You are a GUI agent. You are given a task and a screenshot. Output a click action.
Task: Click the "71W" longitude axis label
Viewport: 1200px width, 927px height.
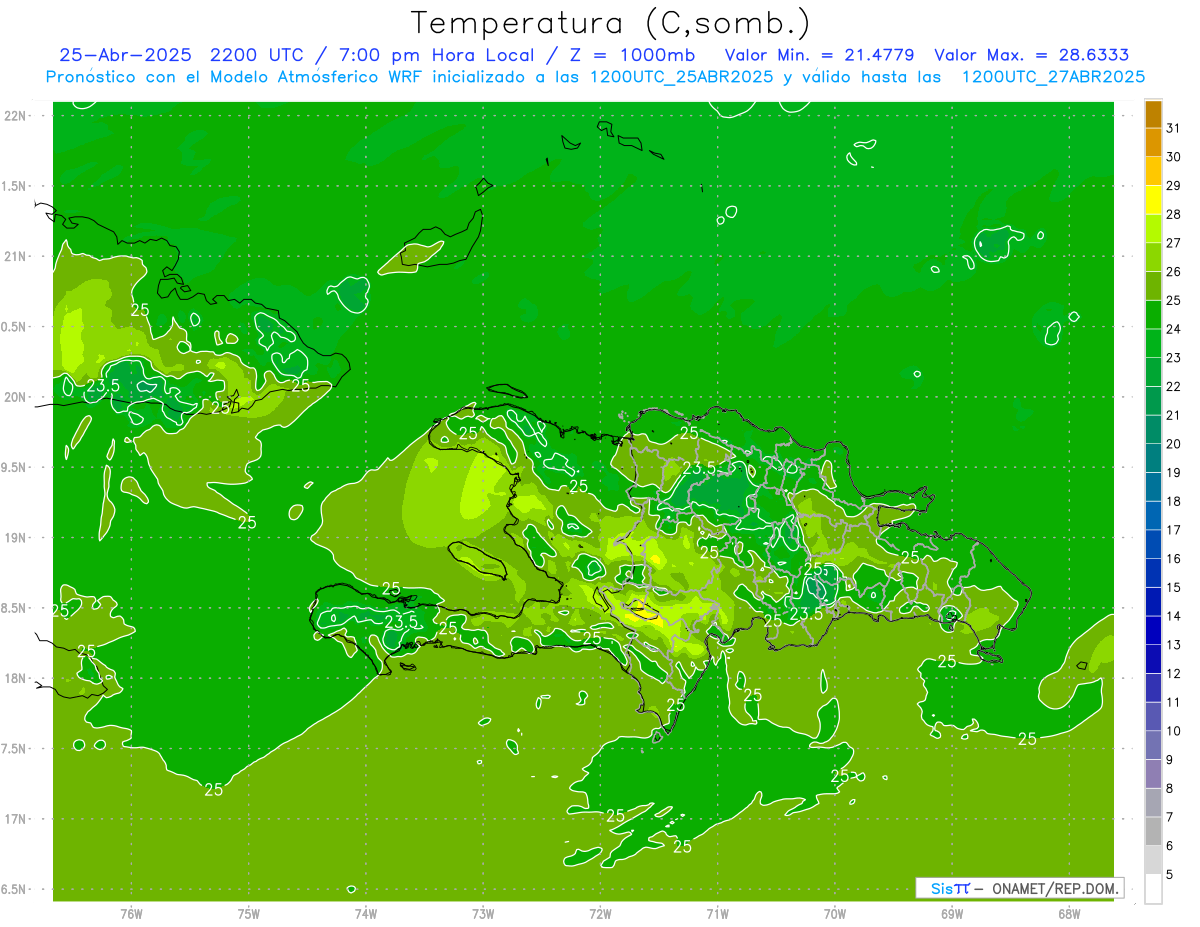tap(717, 914)
